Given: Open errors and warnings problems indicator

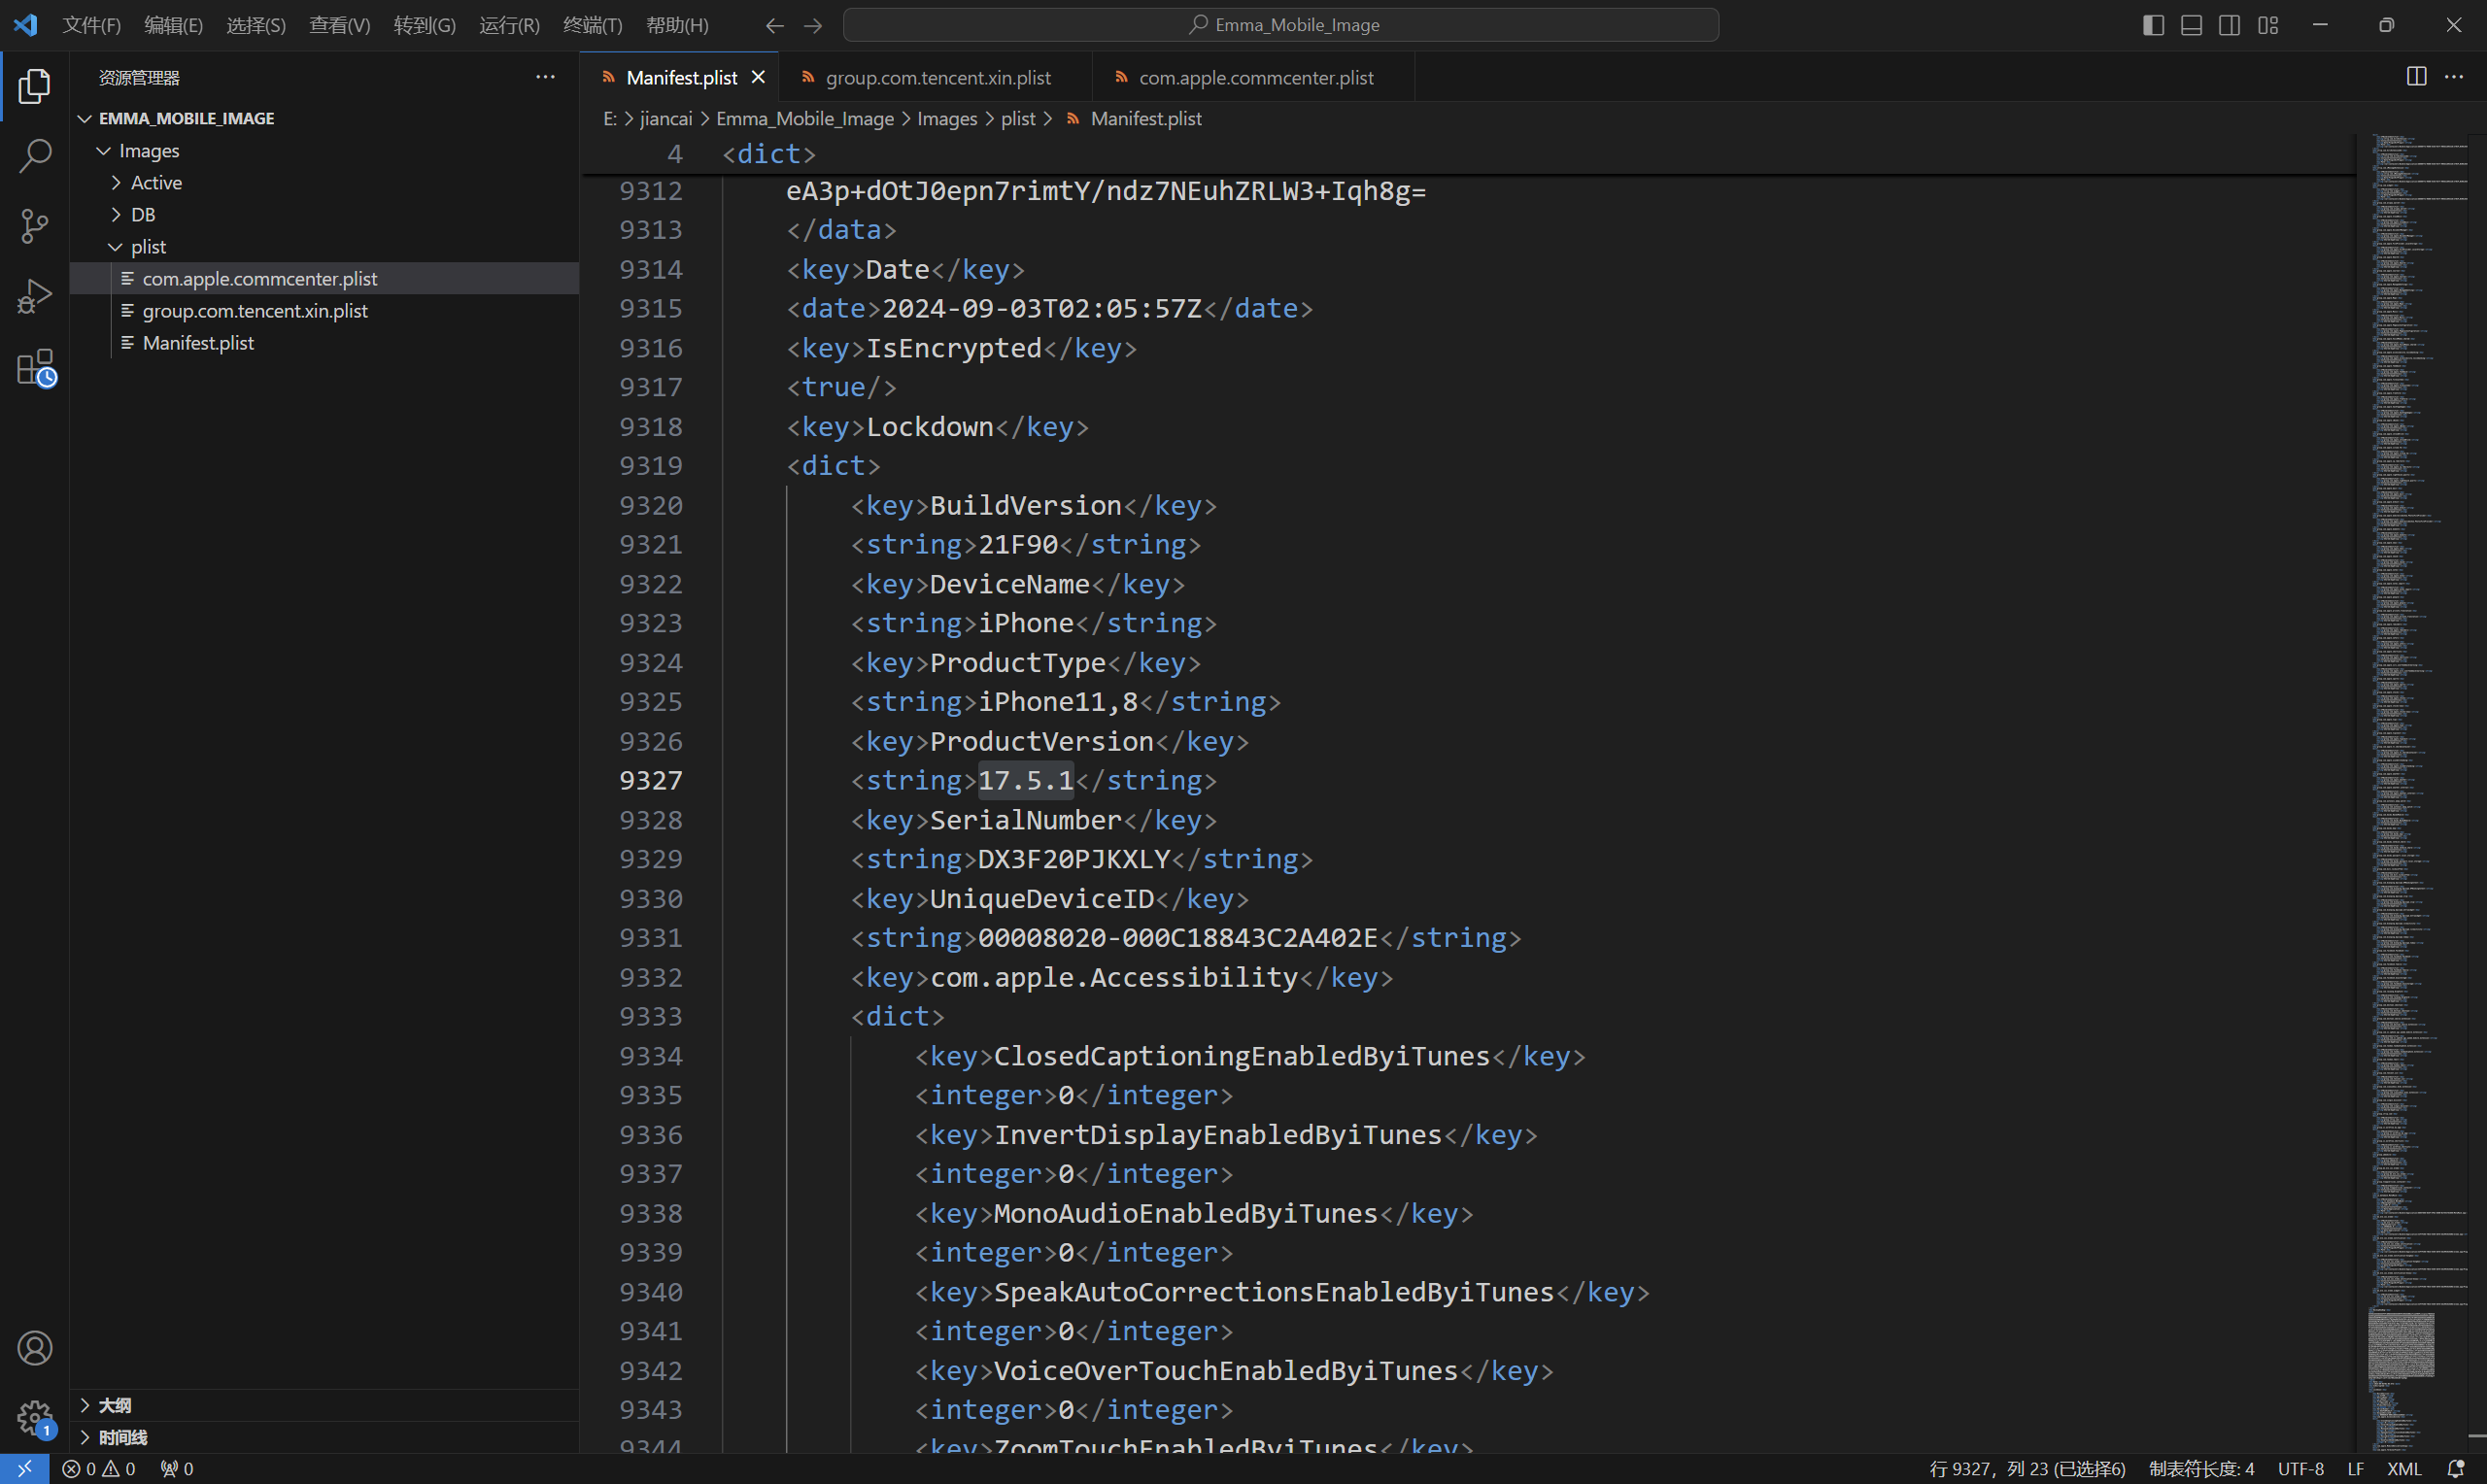Looking at the screenshot, I should point(98,1468).
